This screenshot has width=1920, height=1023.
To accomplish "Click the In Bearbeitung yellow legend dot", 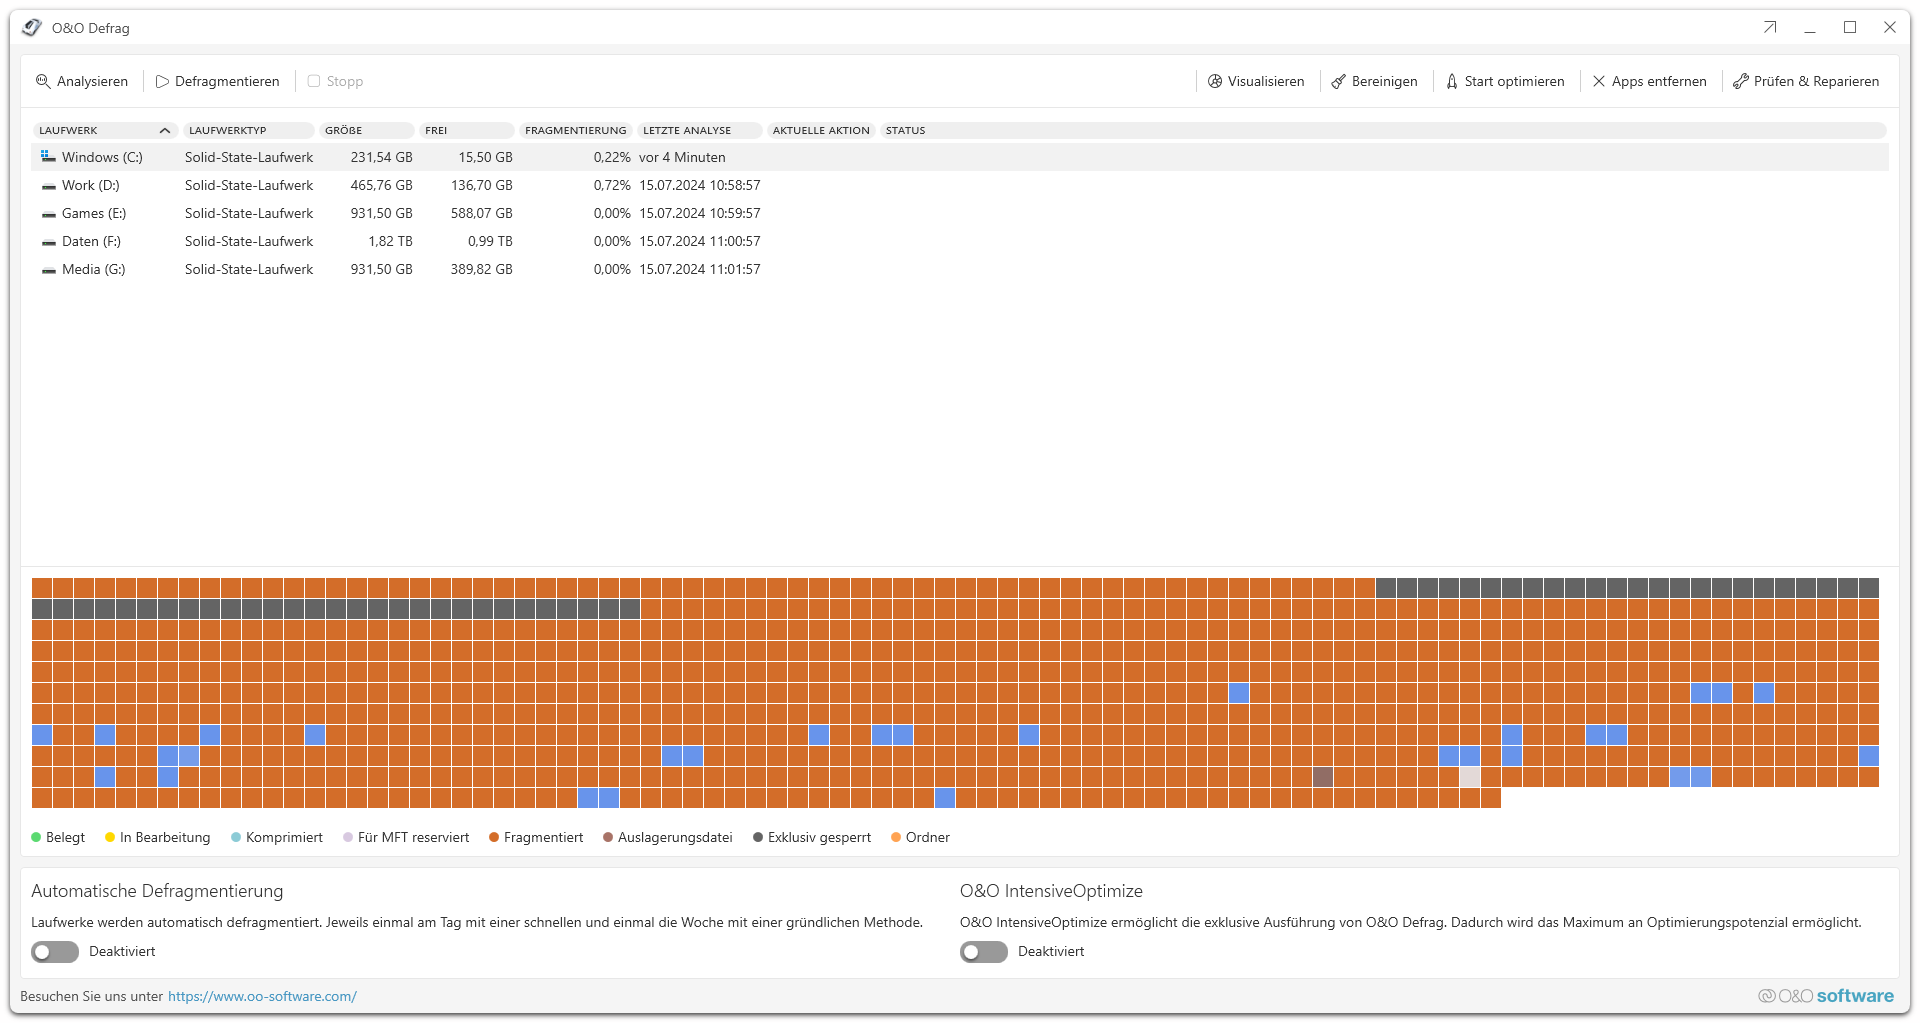I will pos(110,837).
